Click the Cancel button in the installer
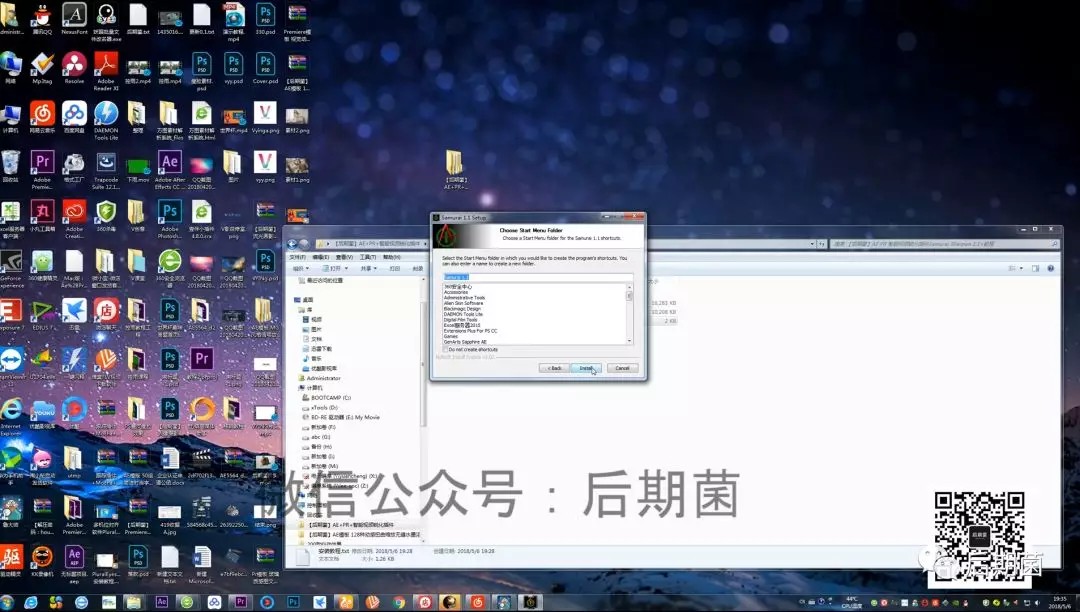The image size is (1080, 612). coord(622,368)
